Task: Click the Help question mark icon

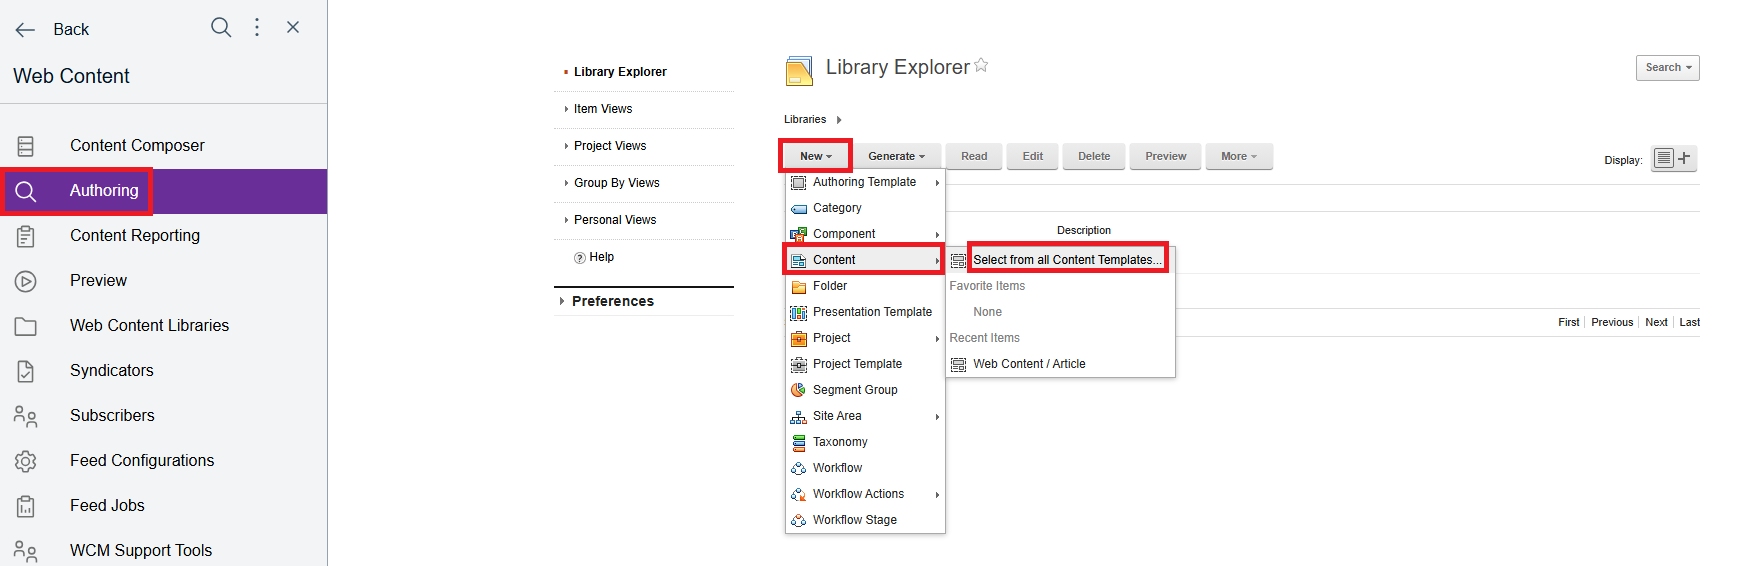Action: click(580, 258)
